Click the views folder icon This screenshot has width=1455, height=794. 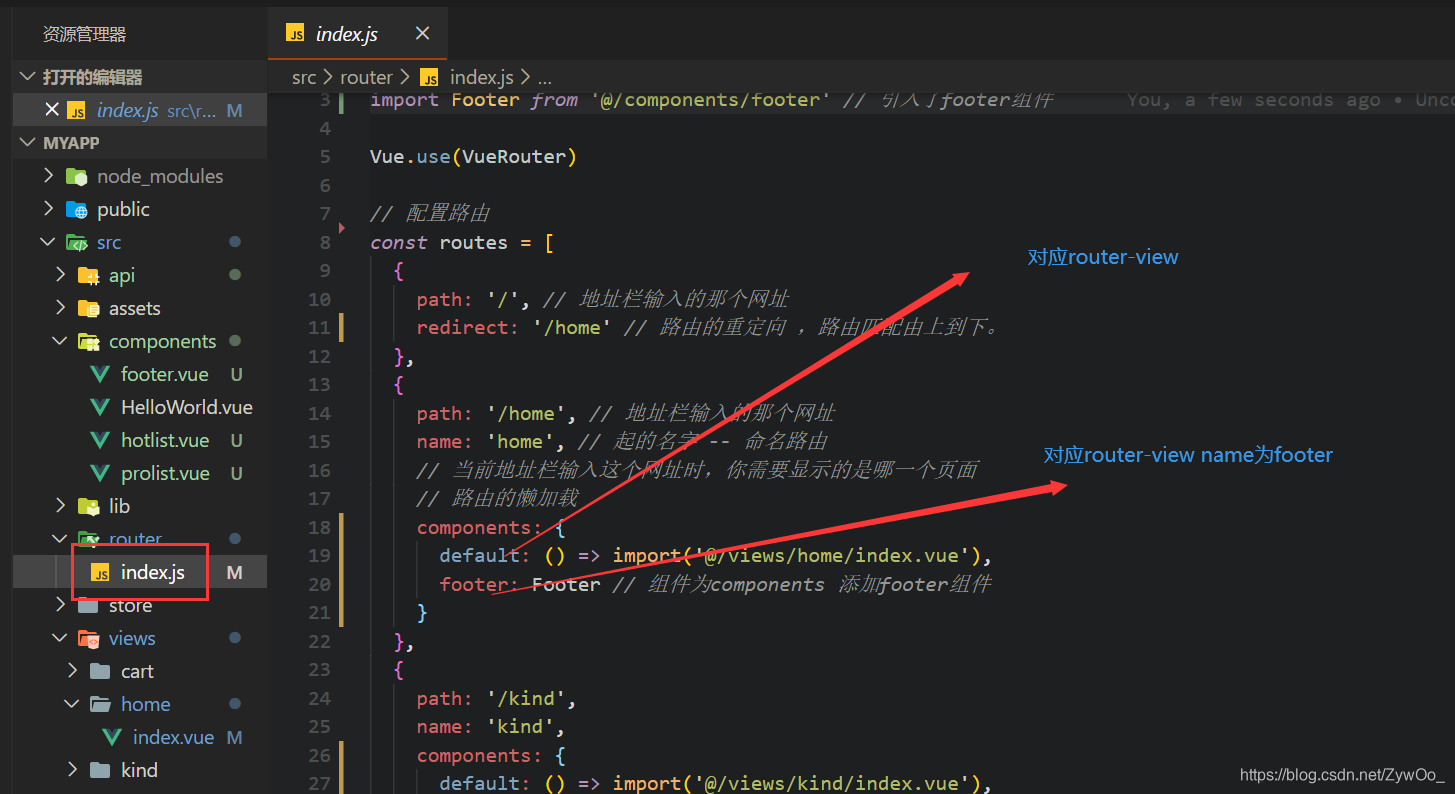tap(89, 638)
